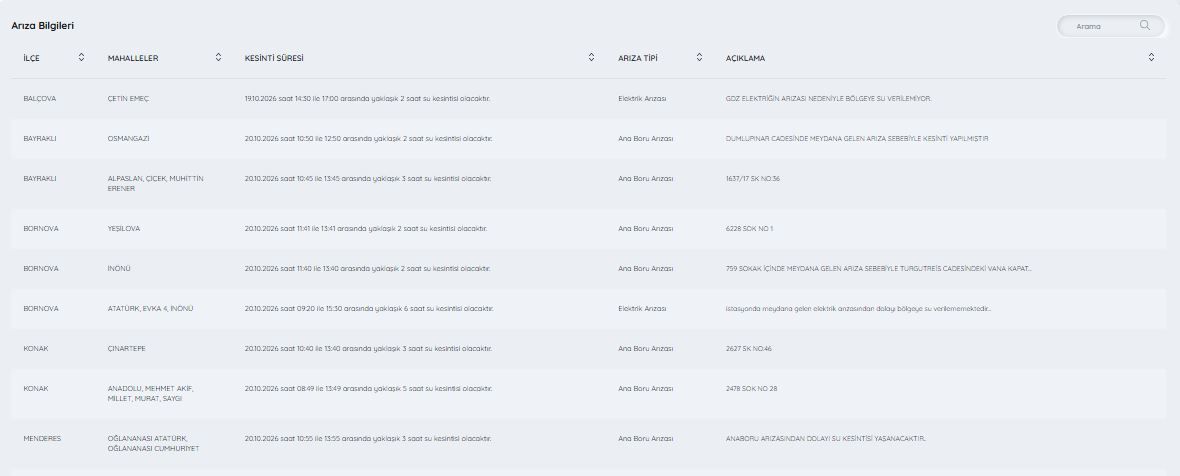The image size is (1180, 476).
Task: Click the KESİNTİ SÜRESİ column header
Action: (274, 58)
